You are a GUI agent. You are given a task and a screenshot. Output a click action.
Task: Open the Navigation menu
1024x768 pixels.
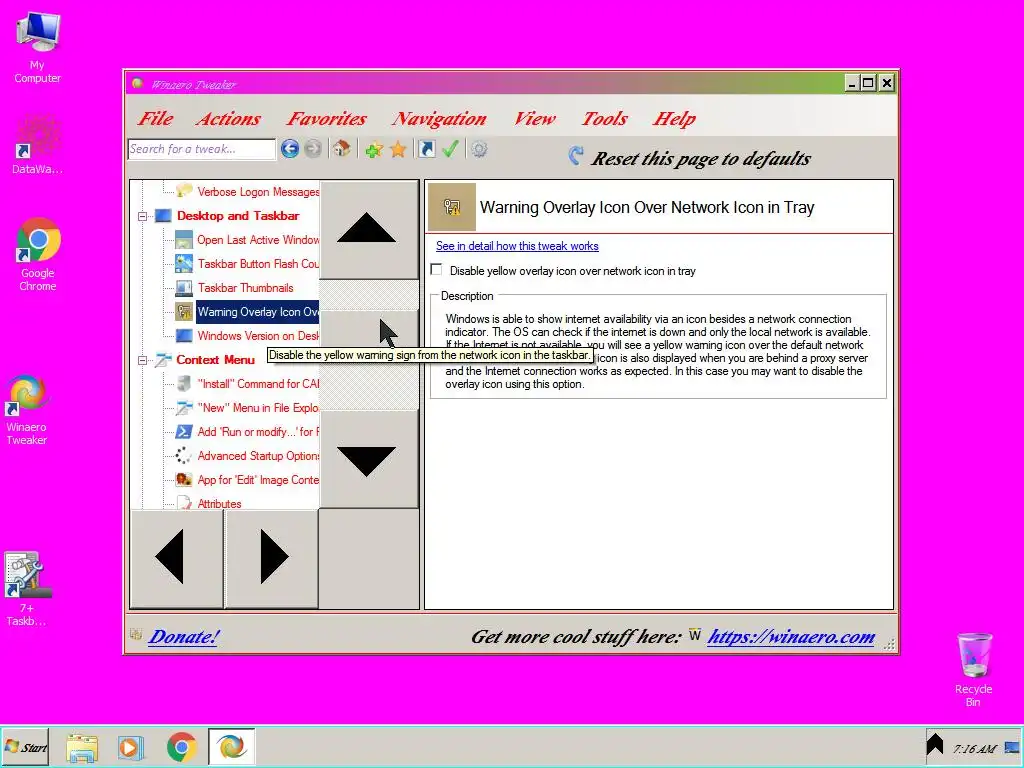coord(439,118)
